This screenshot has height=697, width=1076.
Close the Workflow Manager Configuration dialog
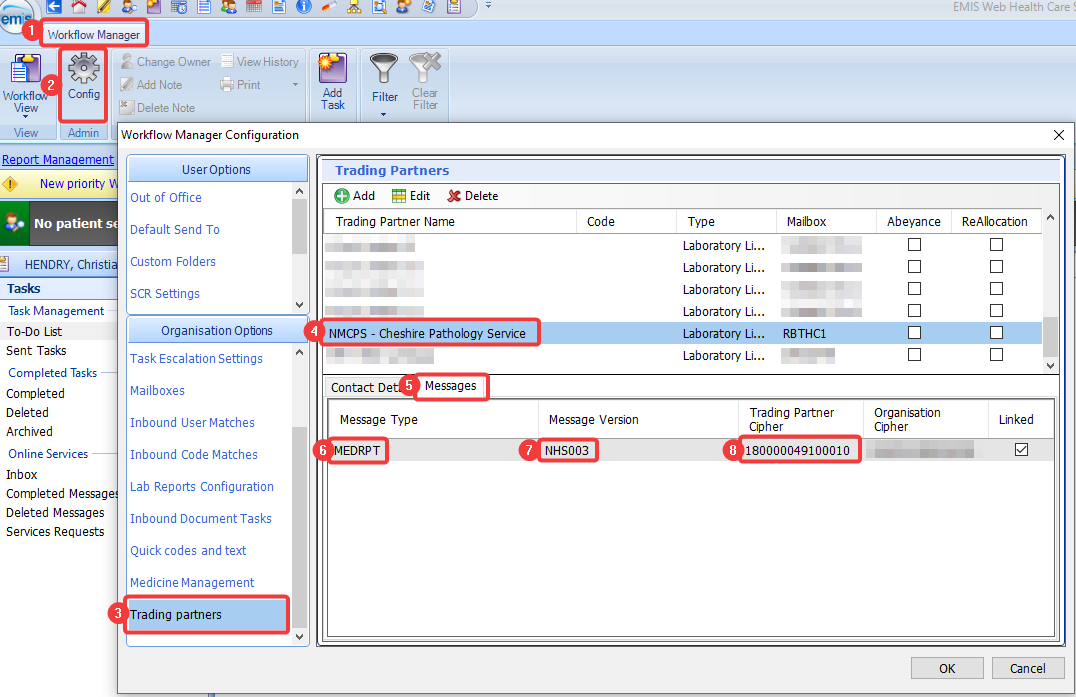[x=1059, y=135]
